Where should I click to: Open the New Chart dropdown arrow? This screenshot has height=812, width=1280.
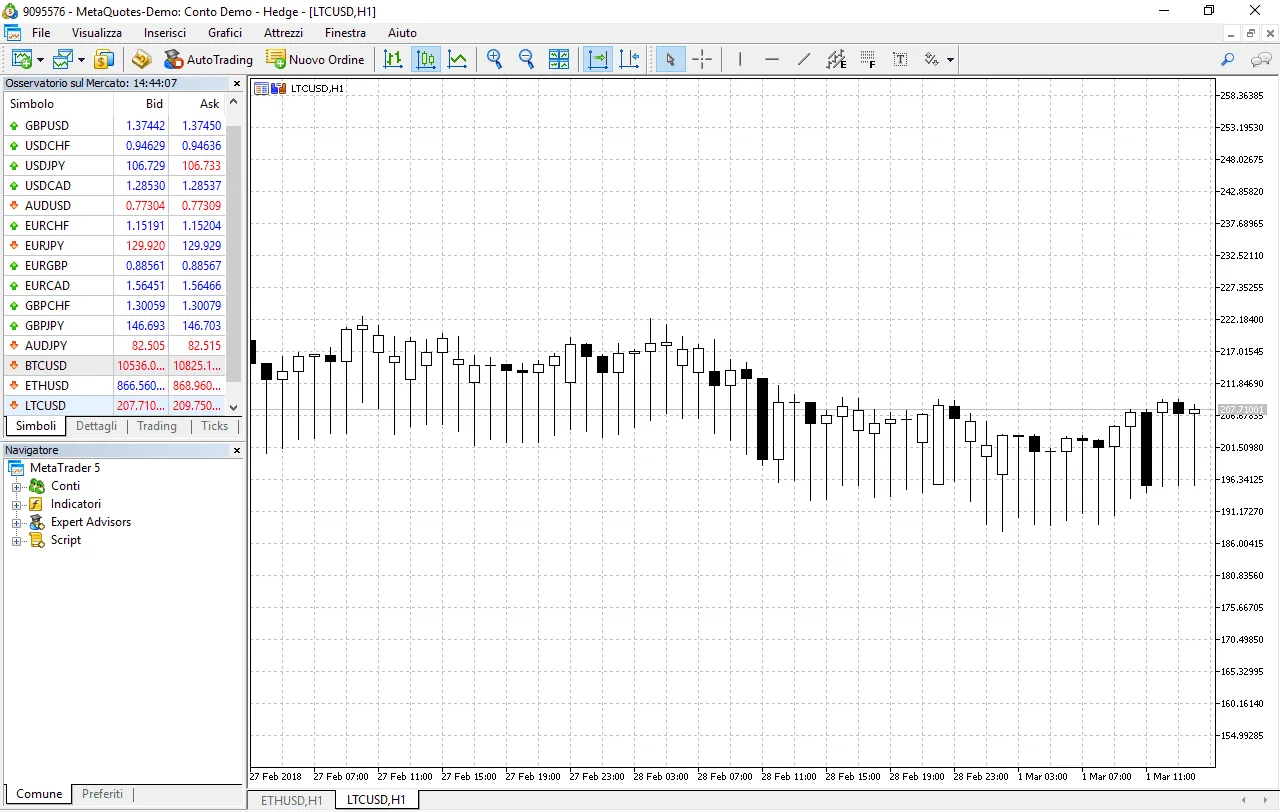40,60
